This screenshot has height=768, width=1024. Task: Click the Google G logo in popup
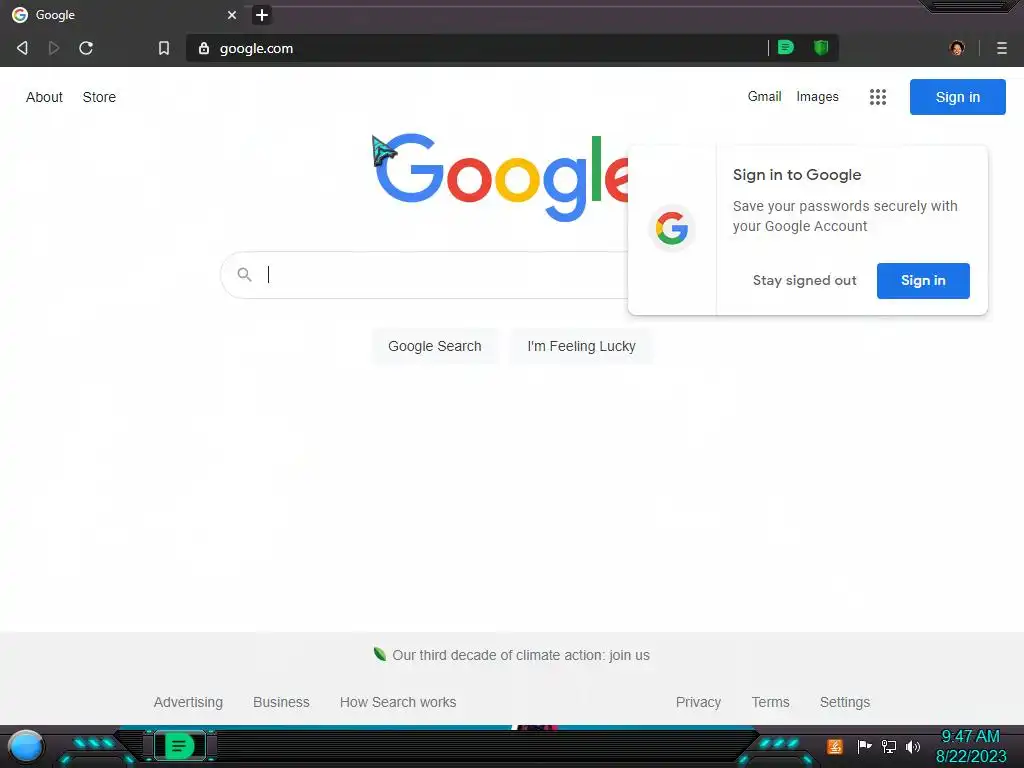point(672,229)
